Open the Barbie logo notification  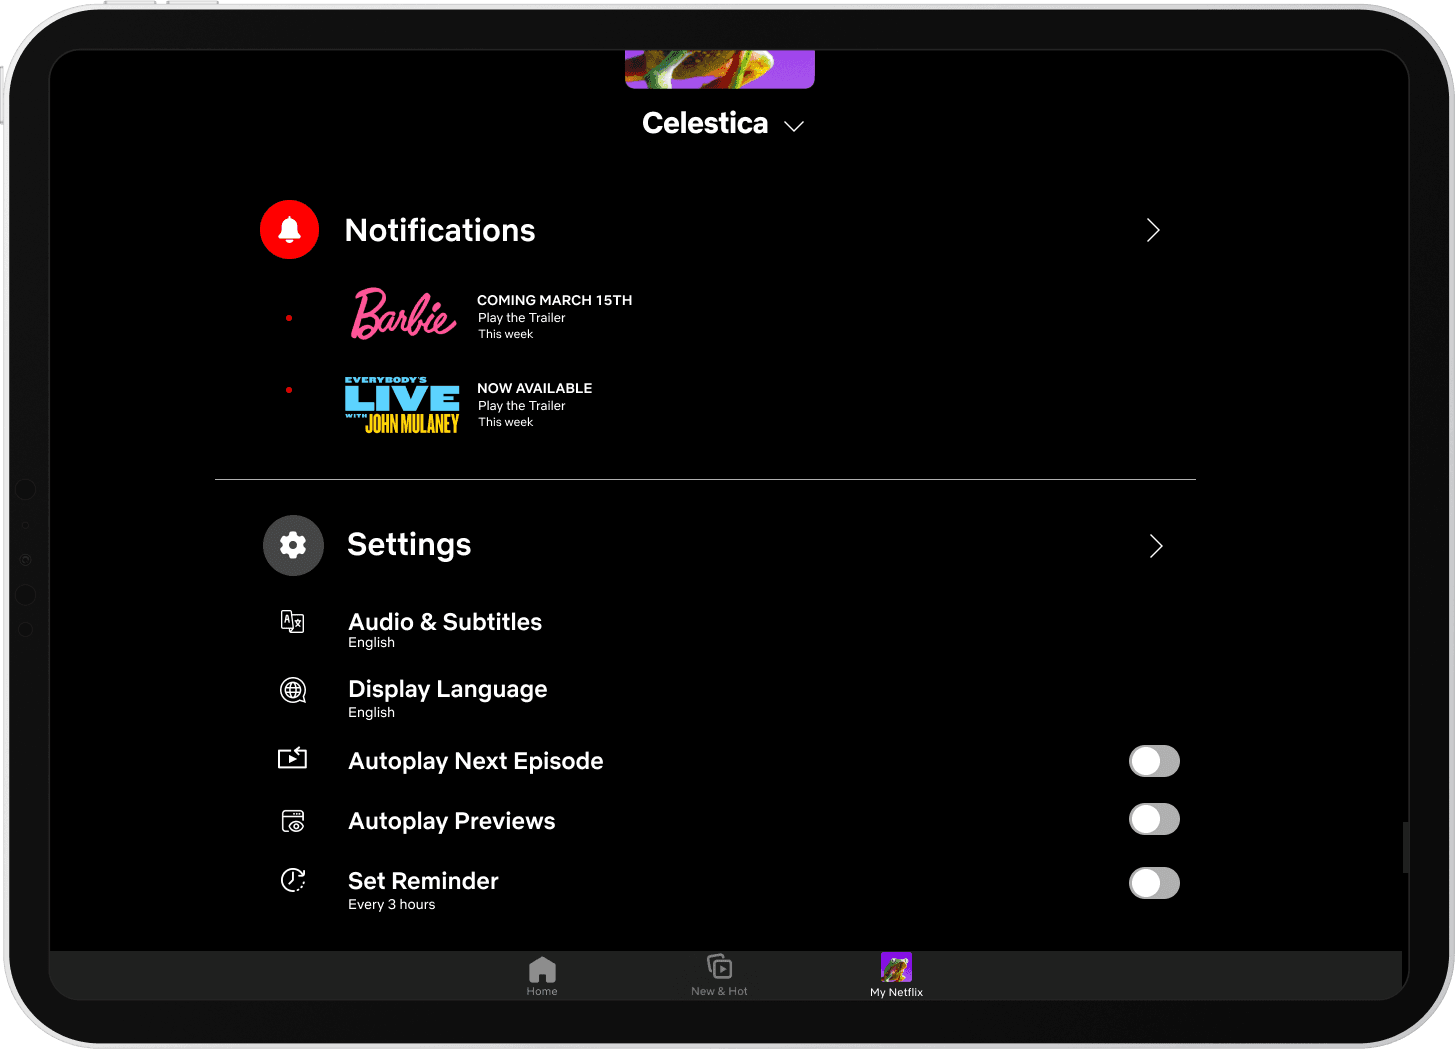(x=403, y=314)
